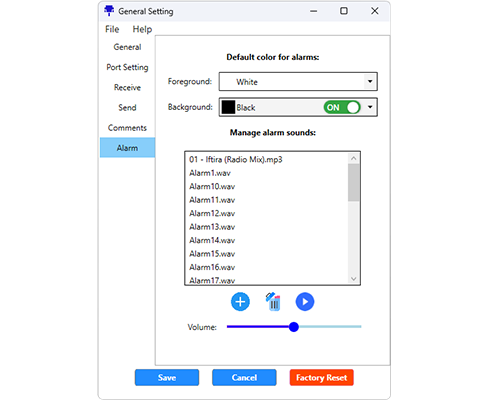Switch to the Port Setting tab
The image size is (489, 400).
127,67
